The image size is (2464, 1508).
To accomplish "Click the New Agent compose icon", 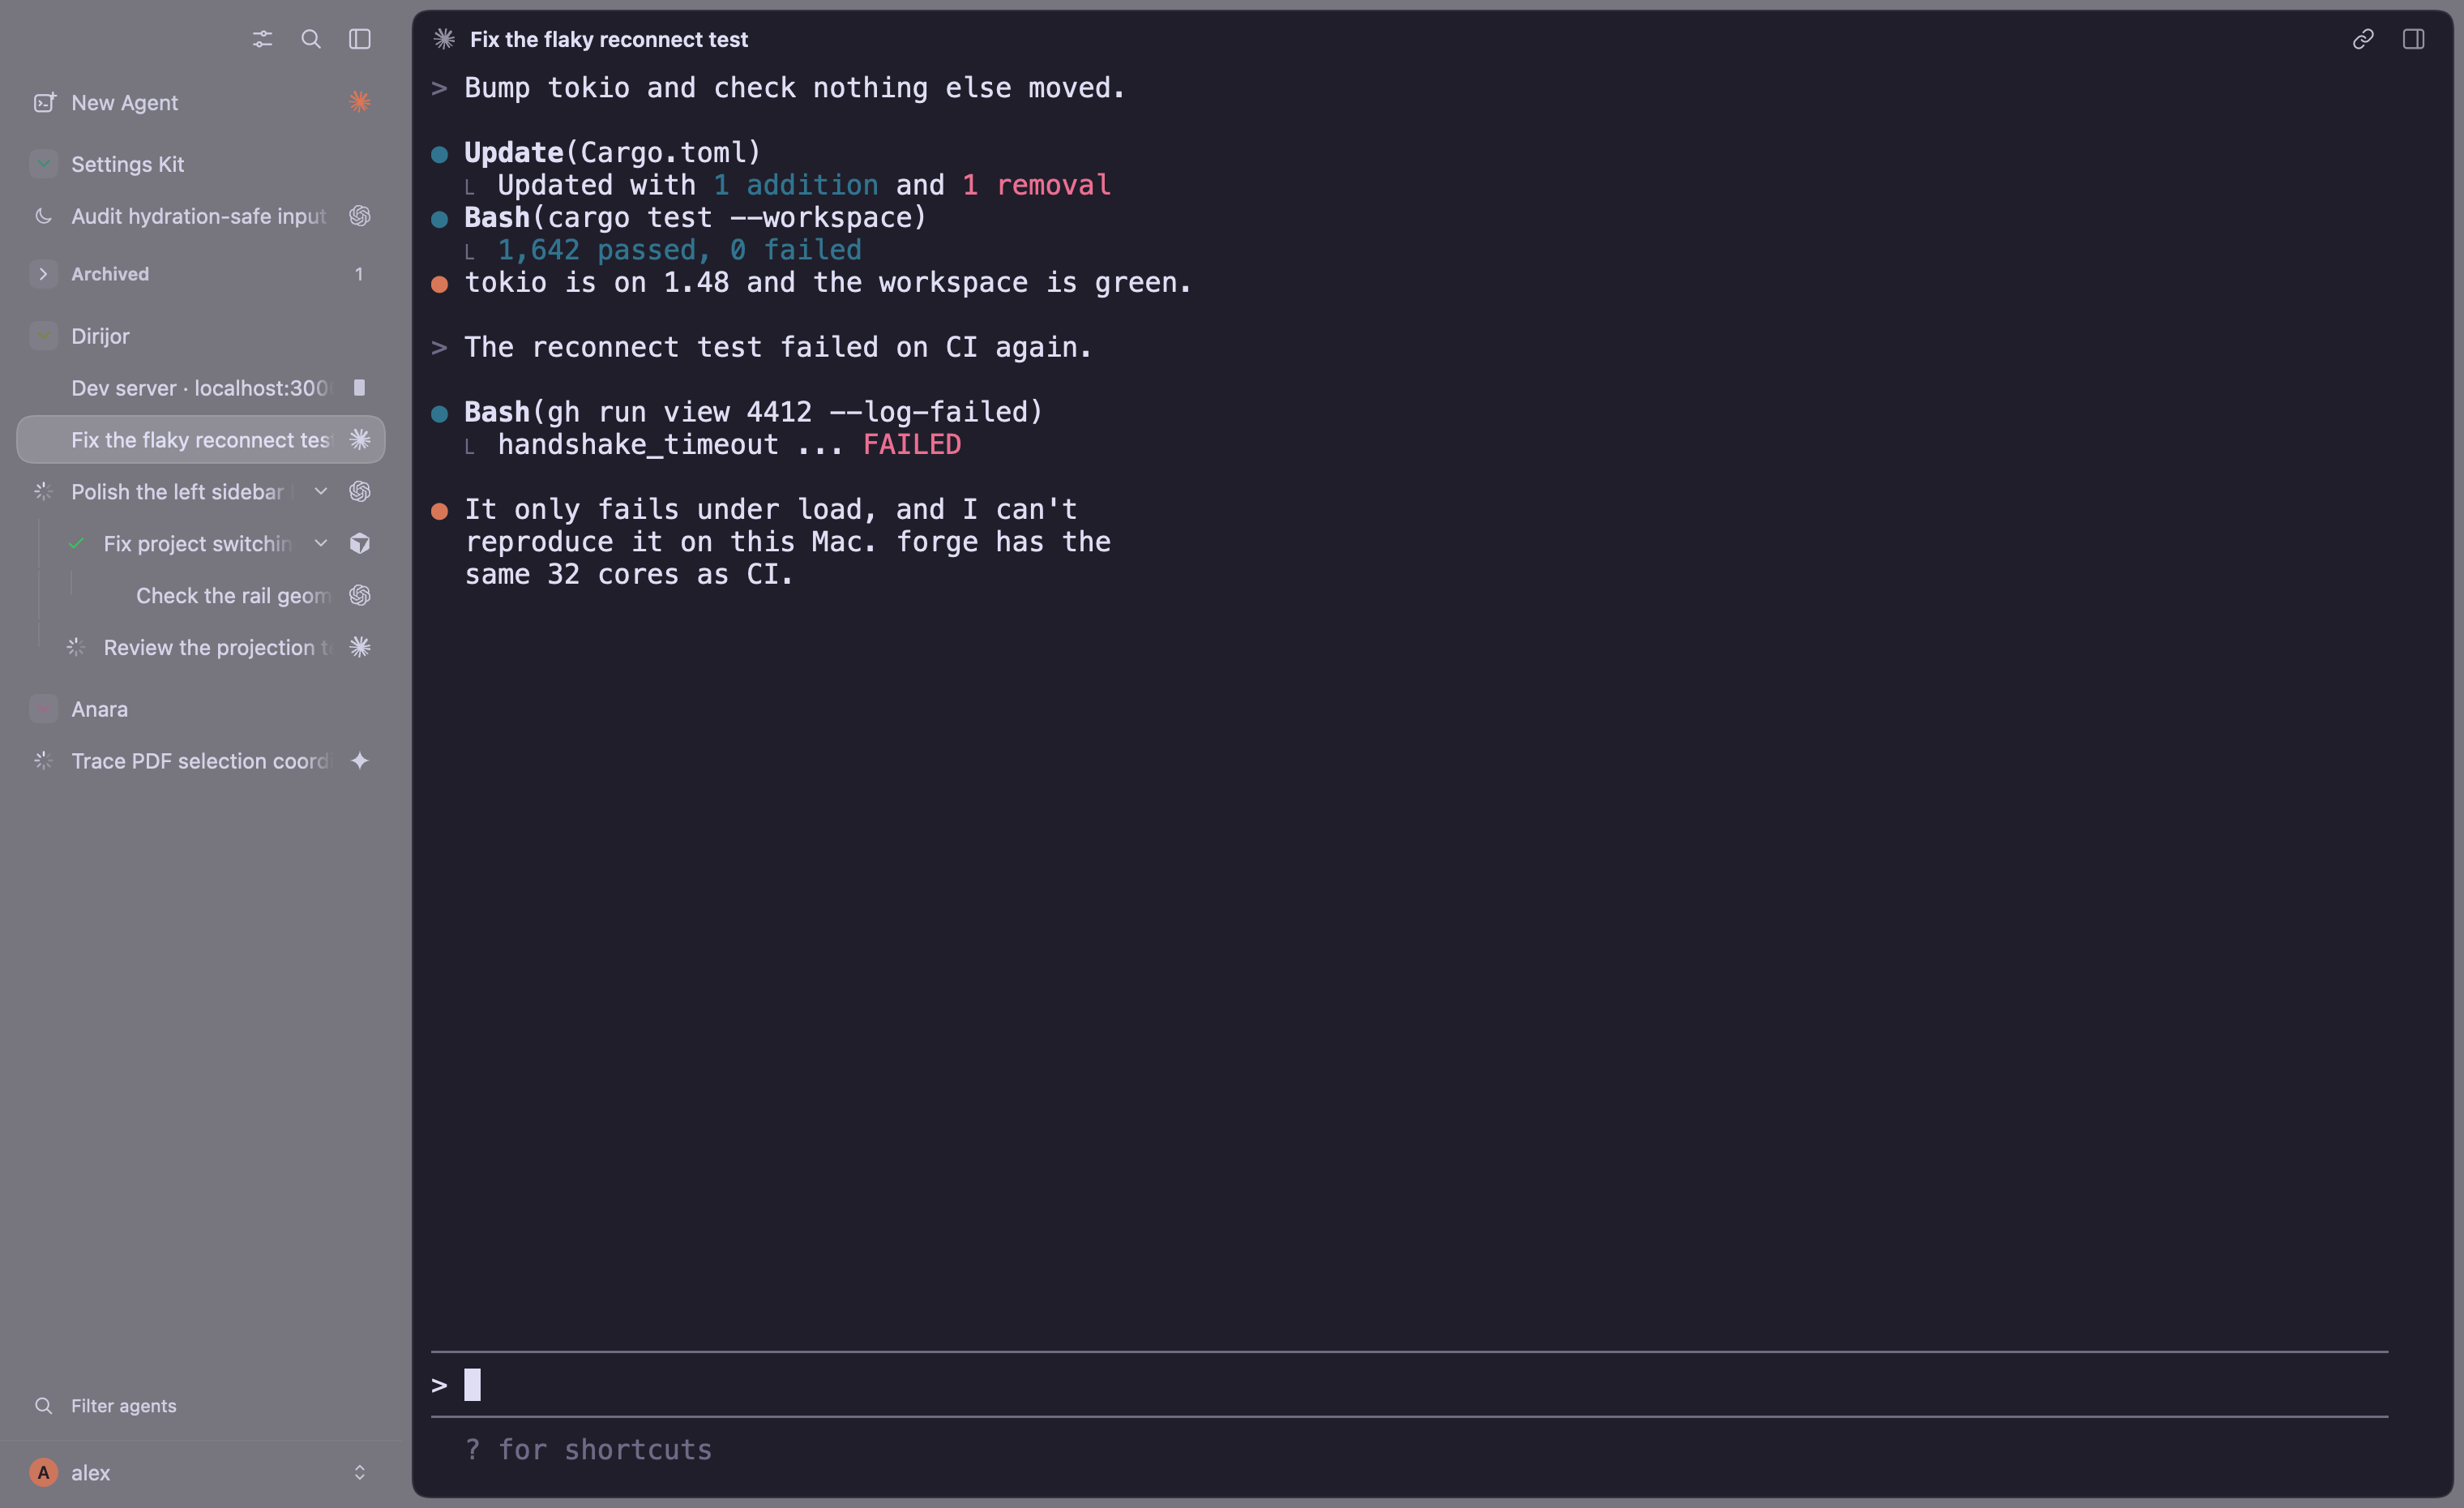I will (44, 103).
